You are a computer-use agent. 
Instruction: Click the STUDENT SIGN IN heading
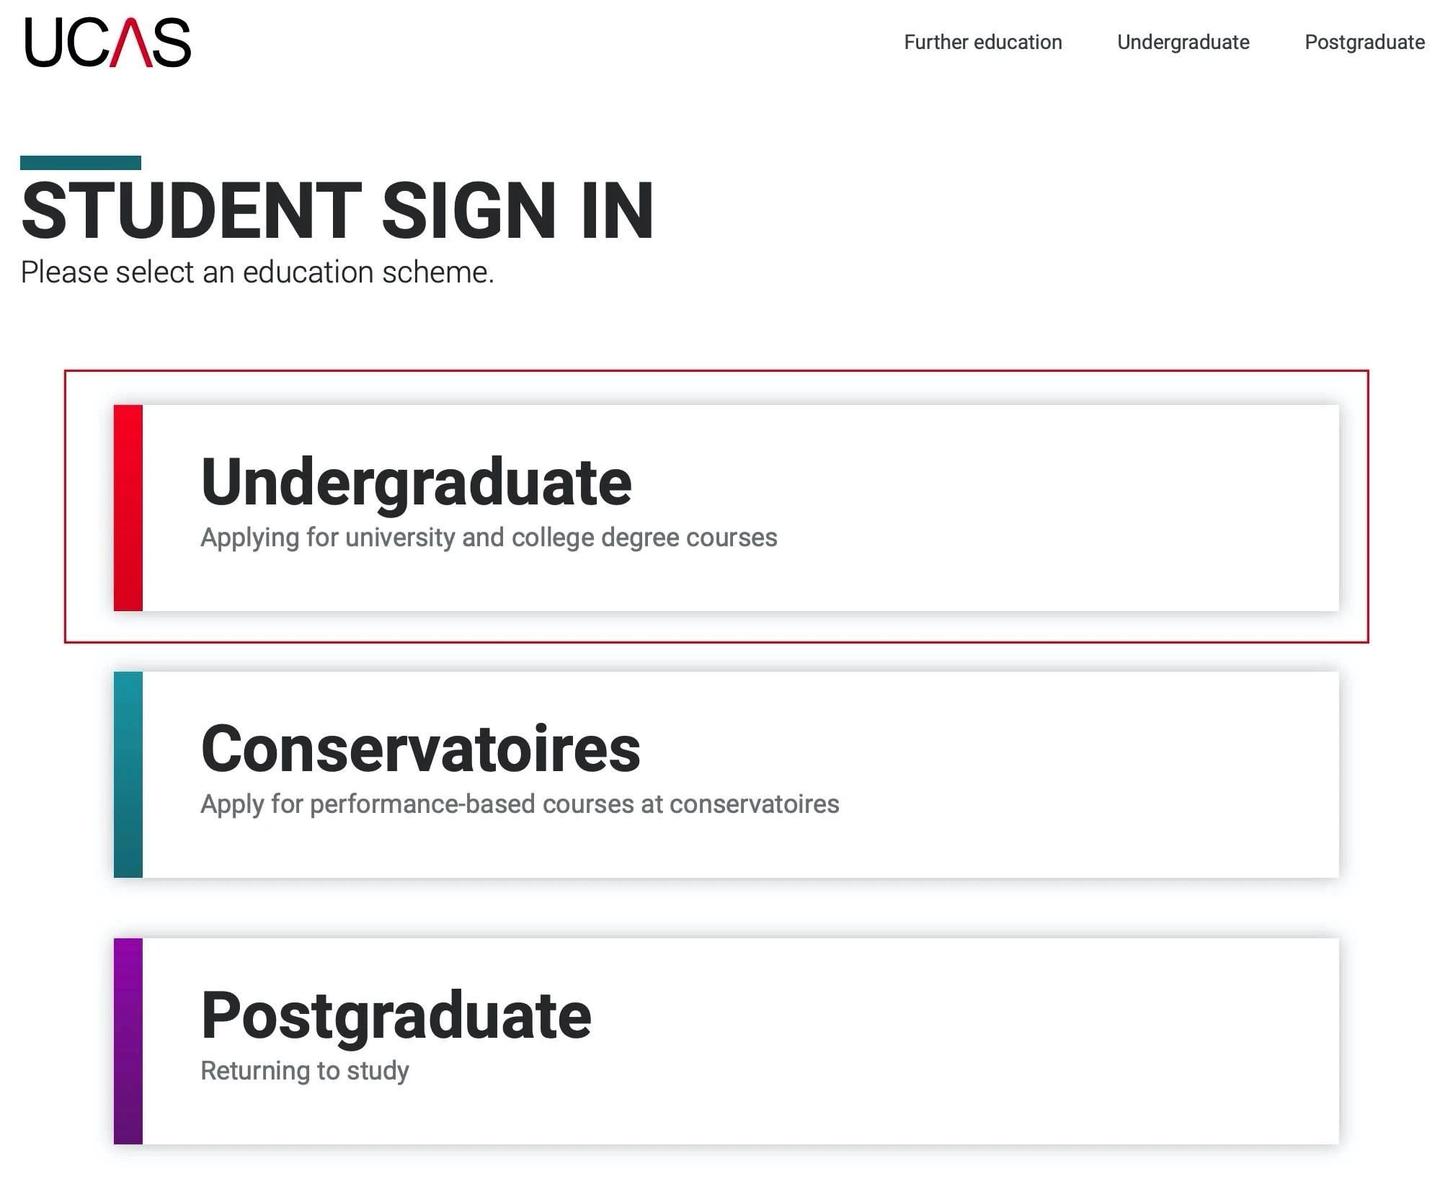pyautogui.click(x=337, y=211)
